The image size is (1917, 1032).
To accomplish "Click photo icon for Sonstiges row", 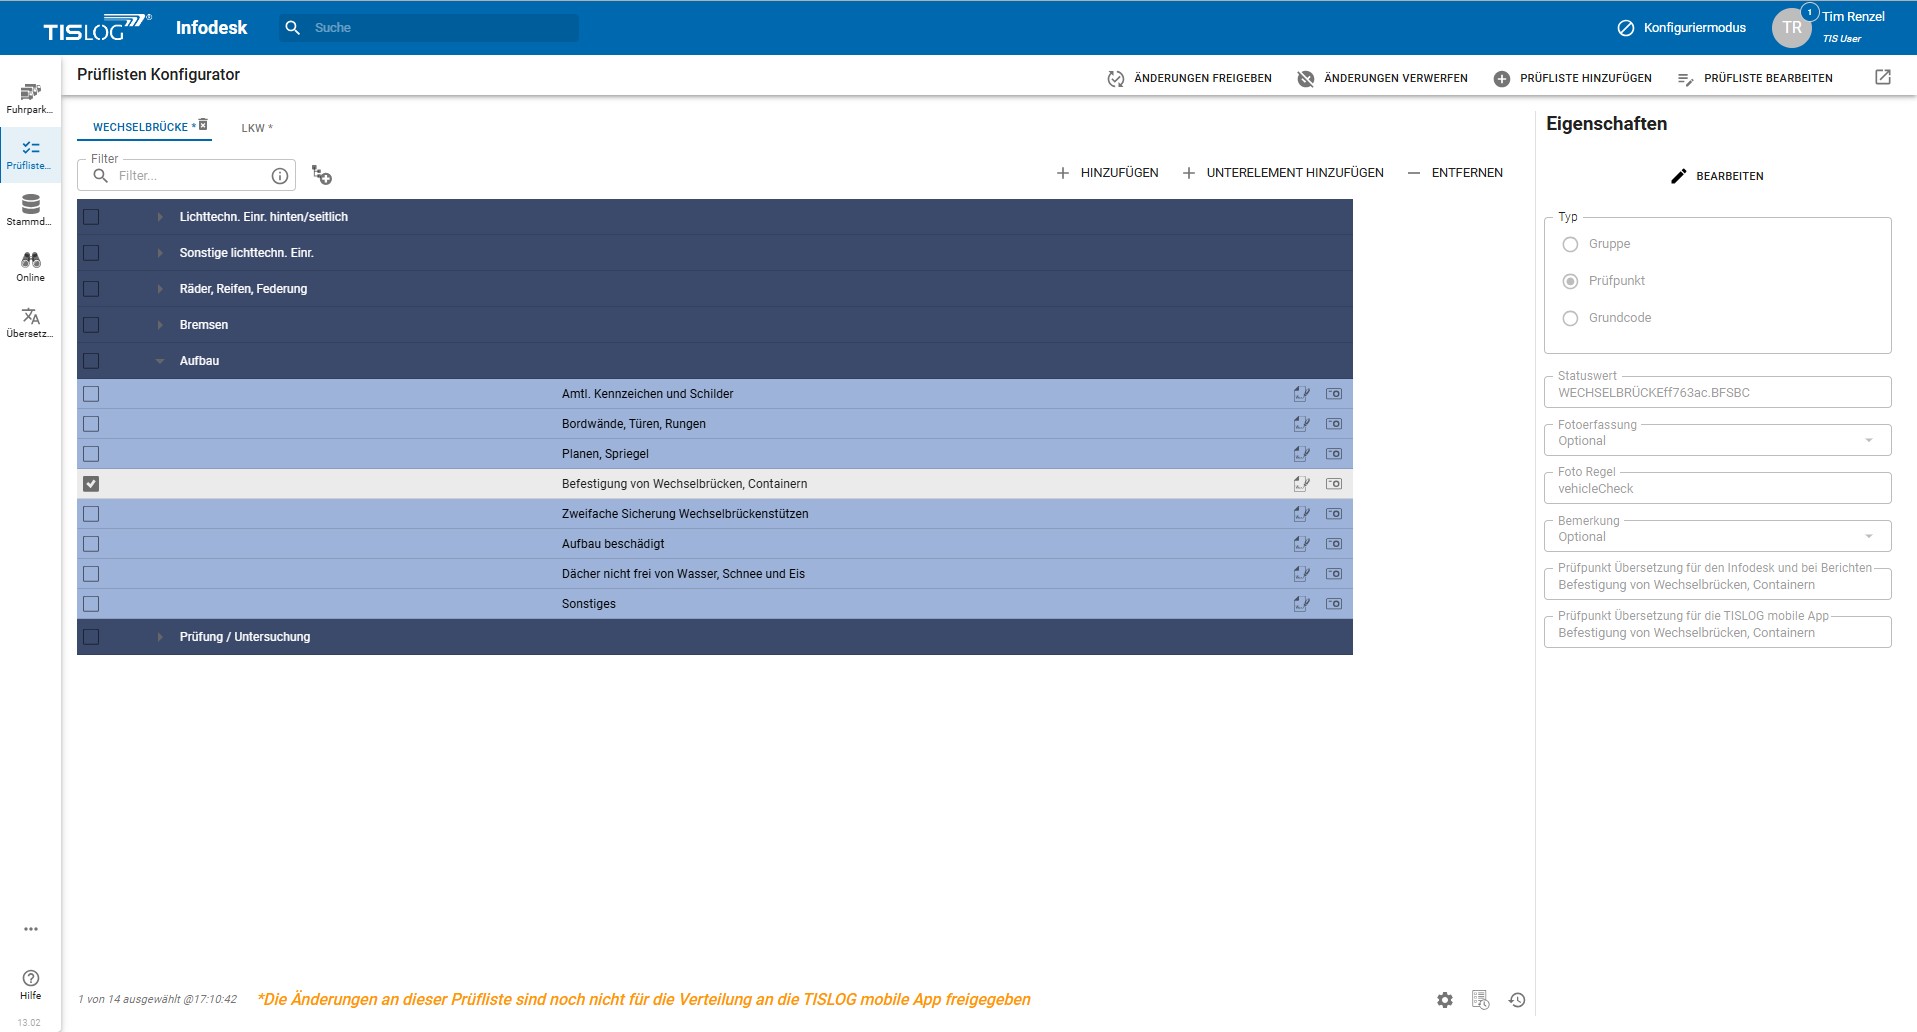I will point(1334,604).
